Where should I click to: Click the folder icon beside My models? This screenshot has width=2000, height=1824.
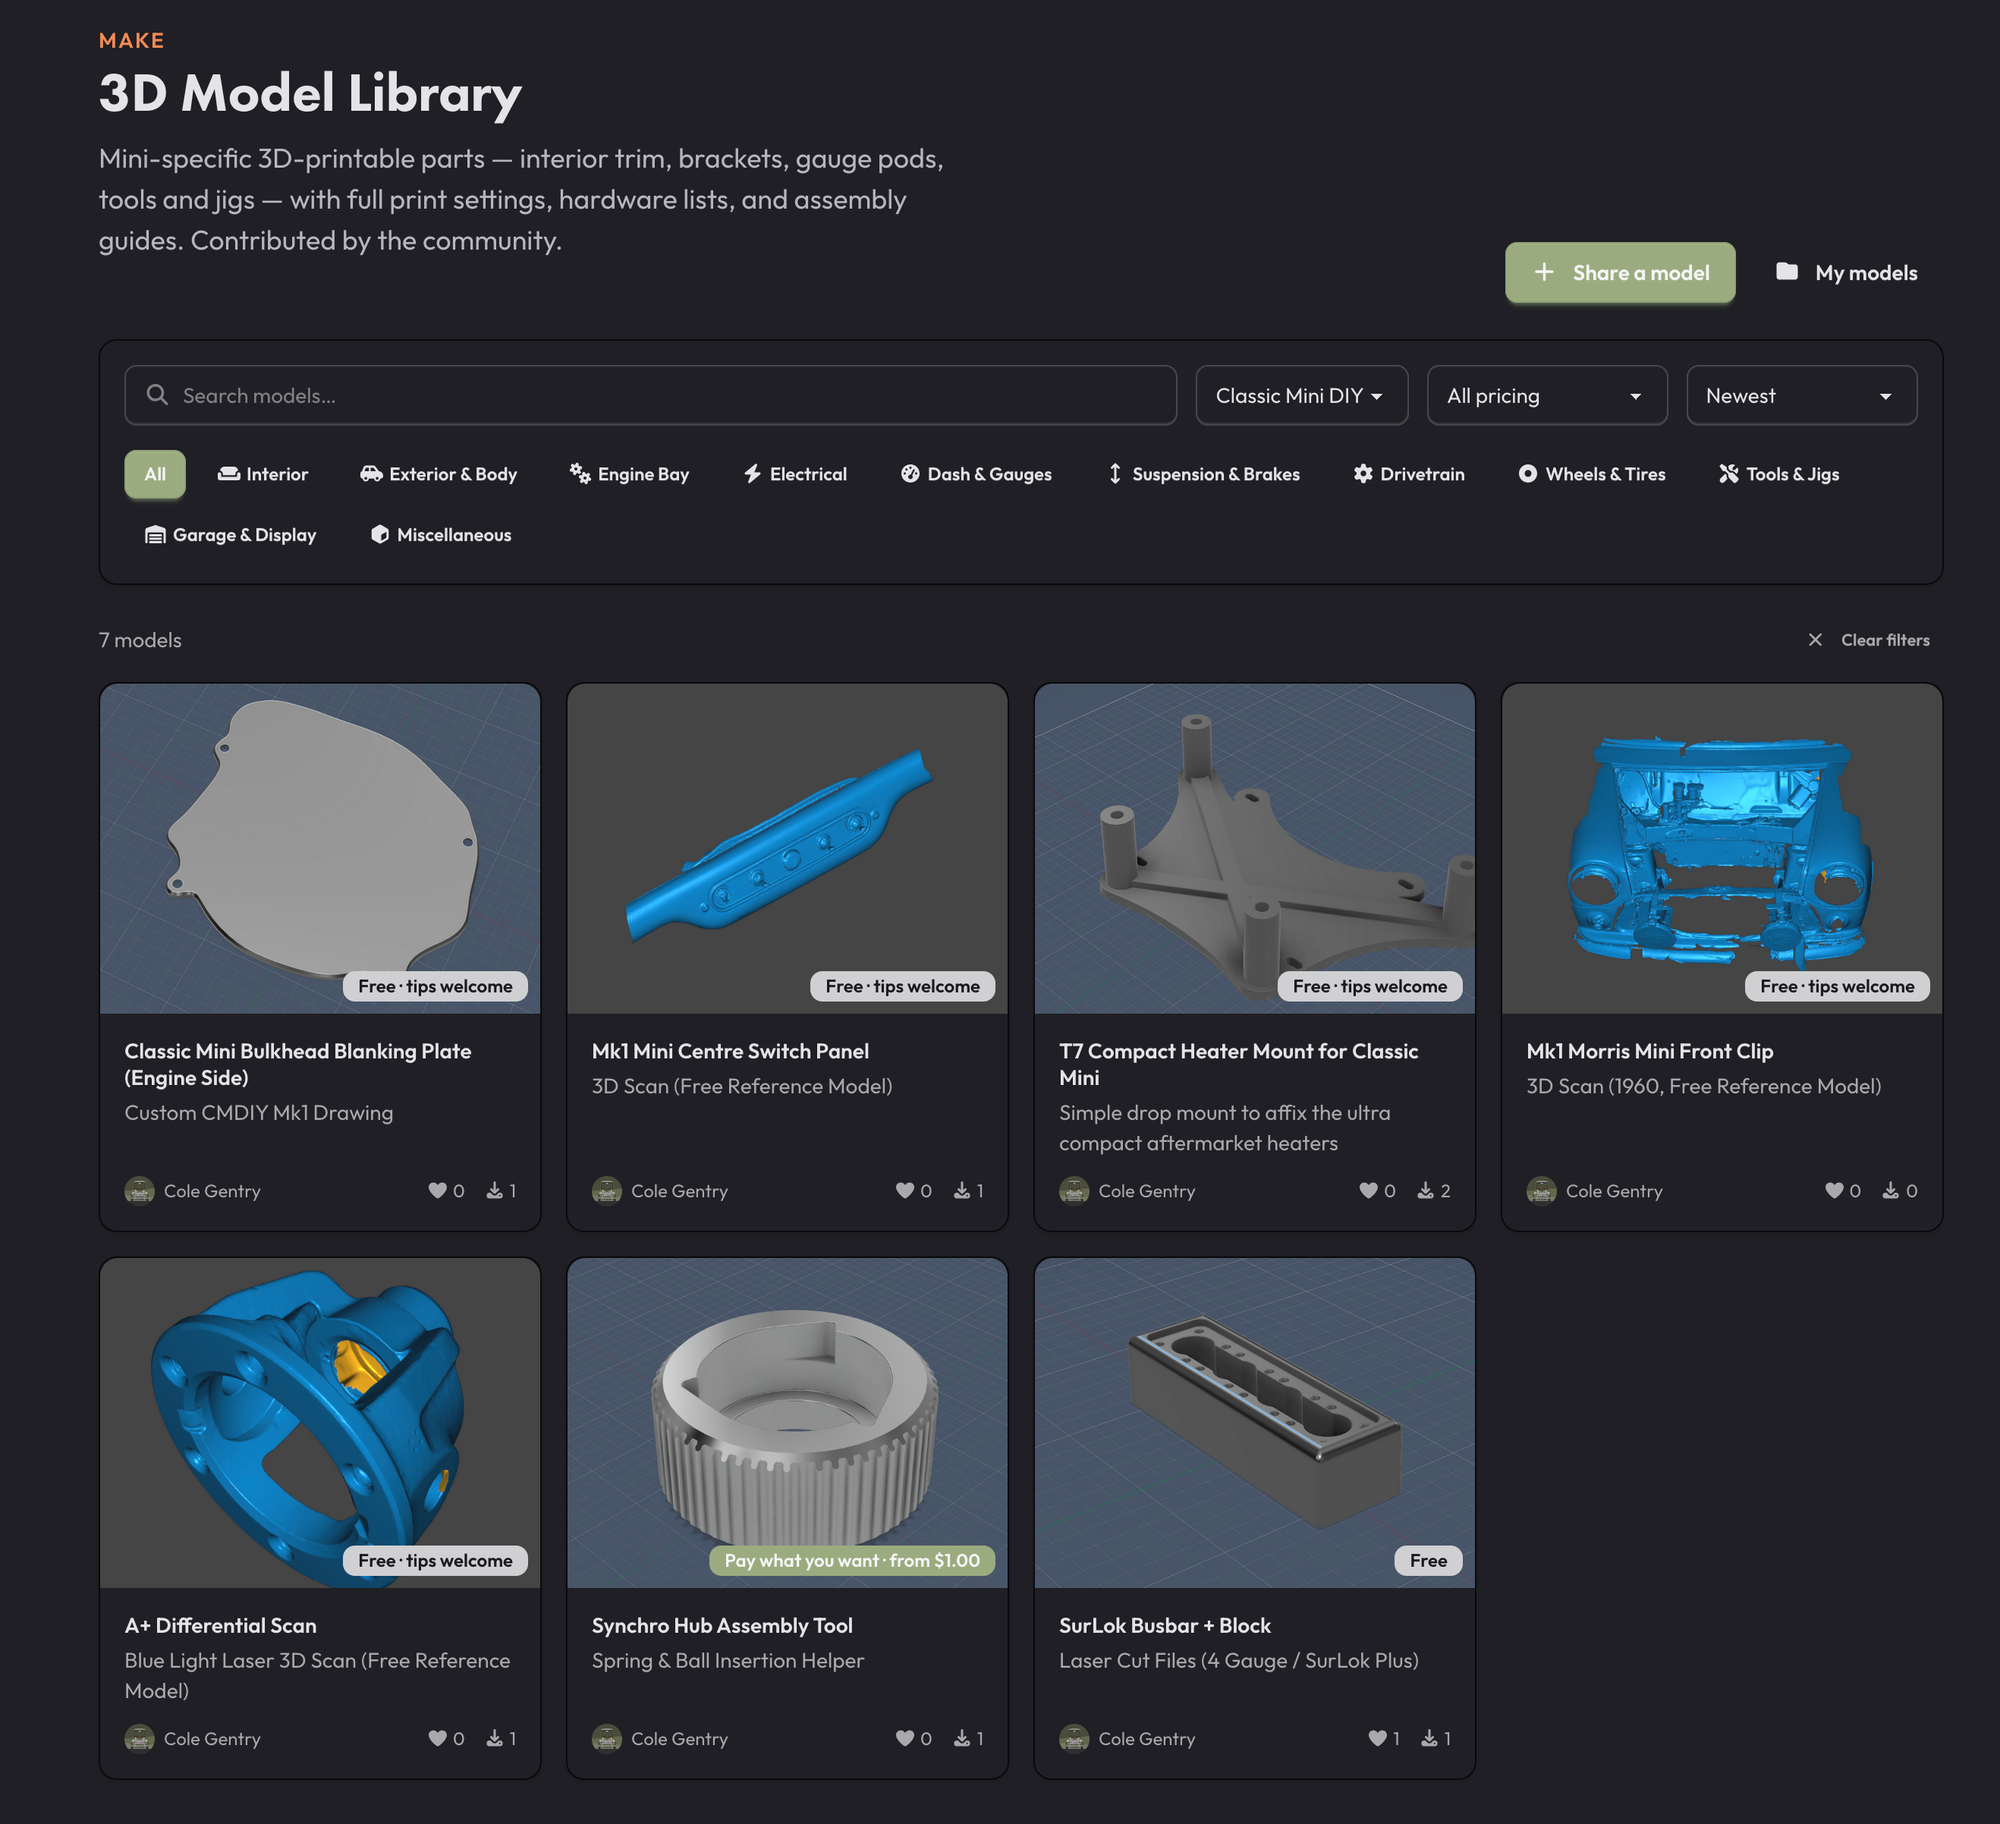1787,272
